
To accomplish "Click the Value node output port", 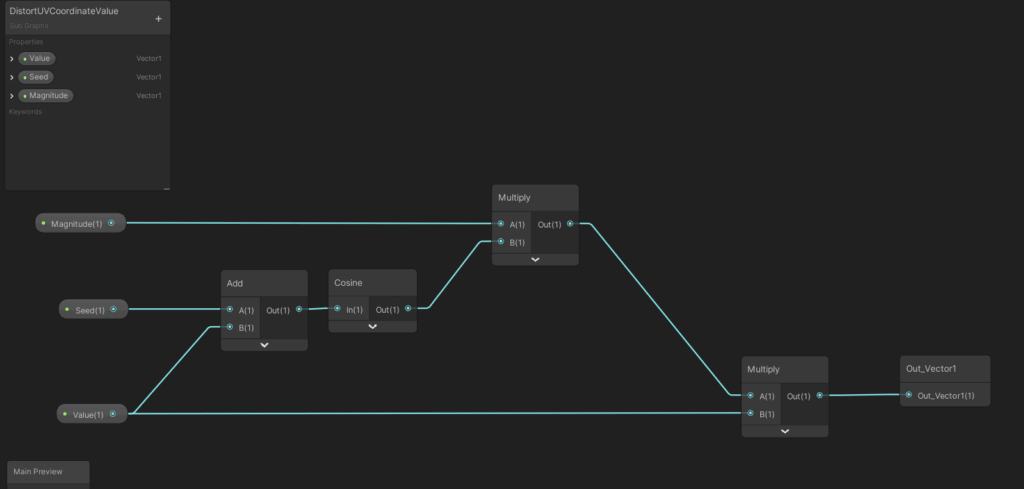I will coord(113,414).
